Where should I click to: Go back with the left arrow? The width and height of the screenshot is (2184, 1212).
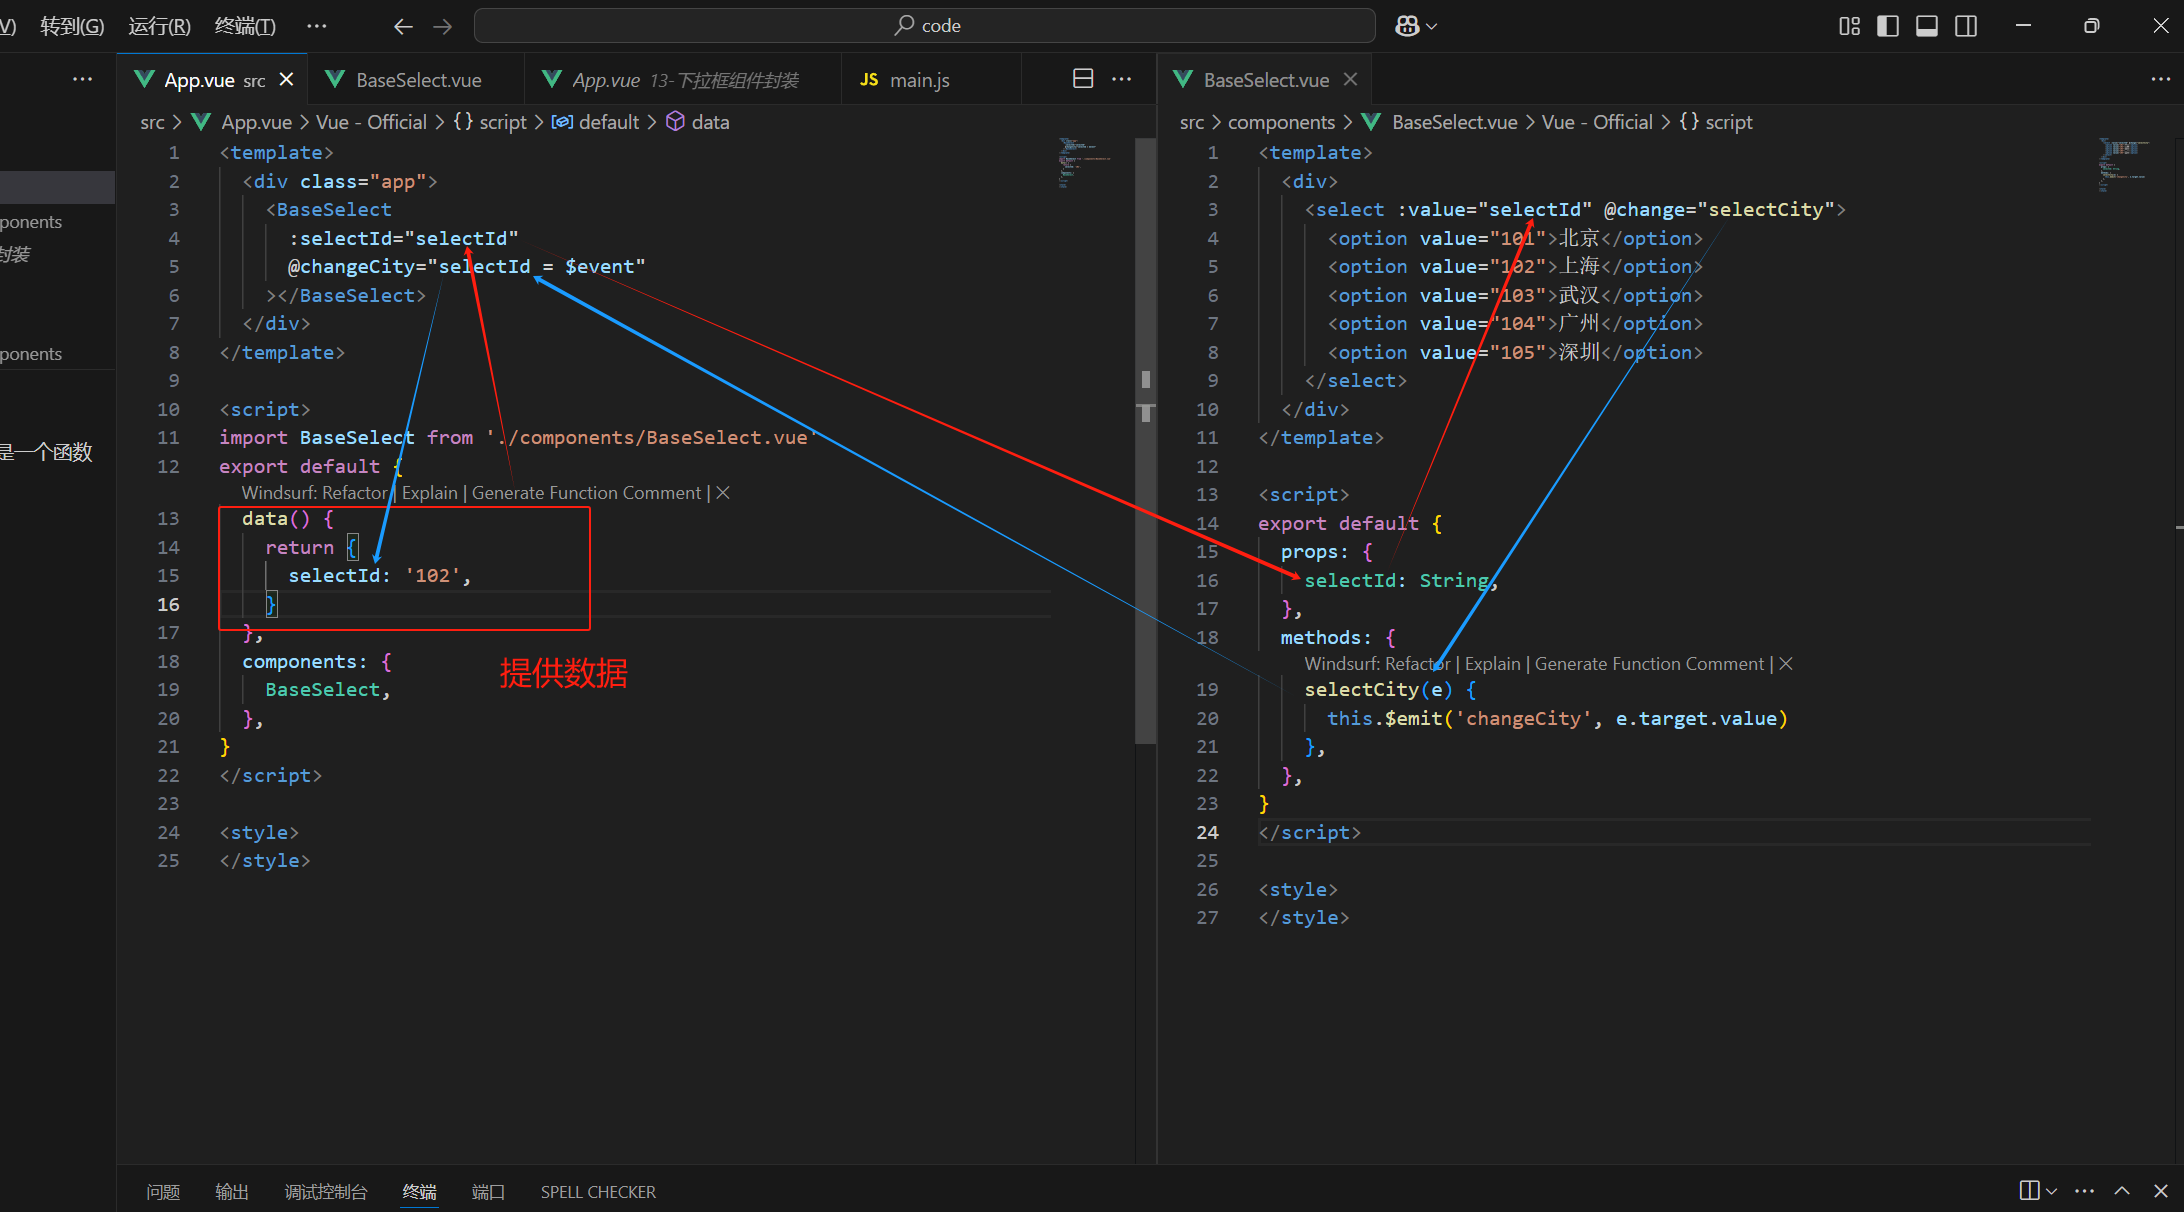(403, 26)
